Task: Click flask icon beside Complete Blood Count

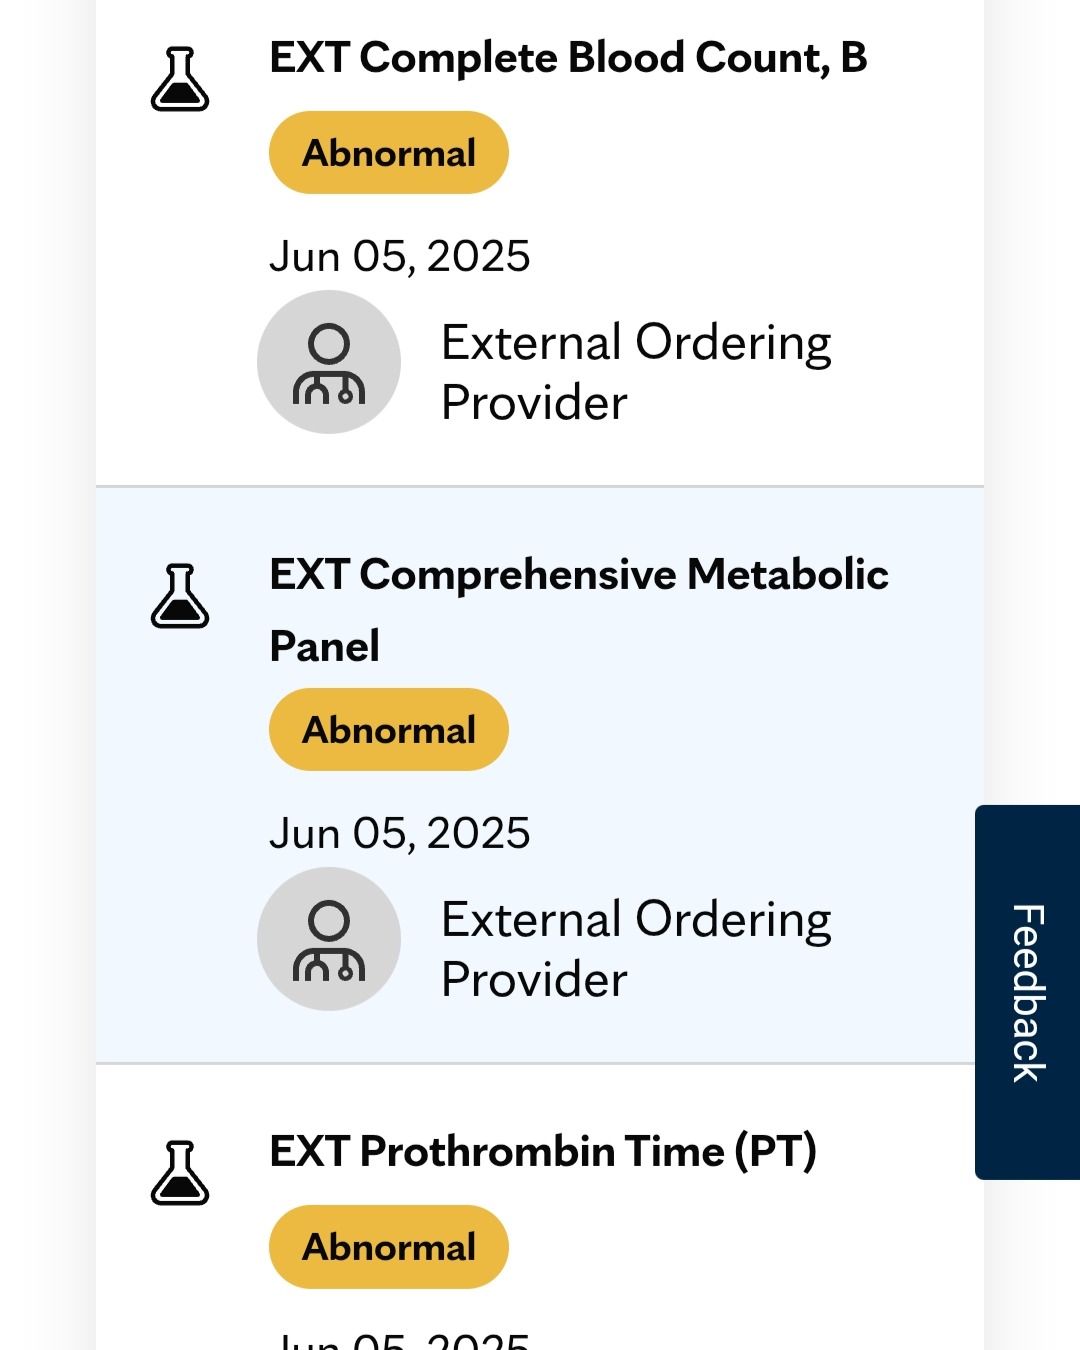Action: pyautogui.click(x=180, y=79)
